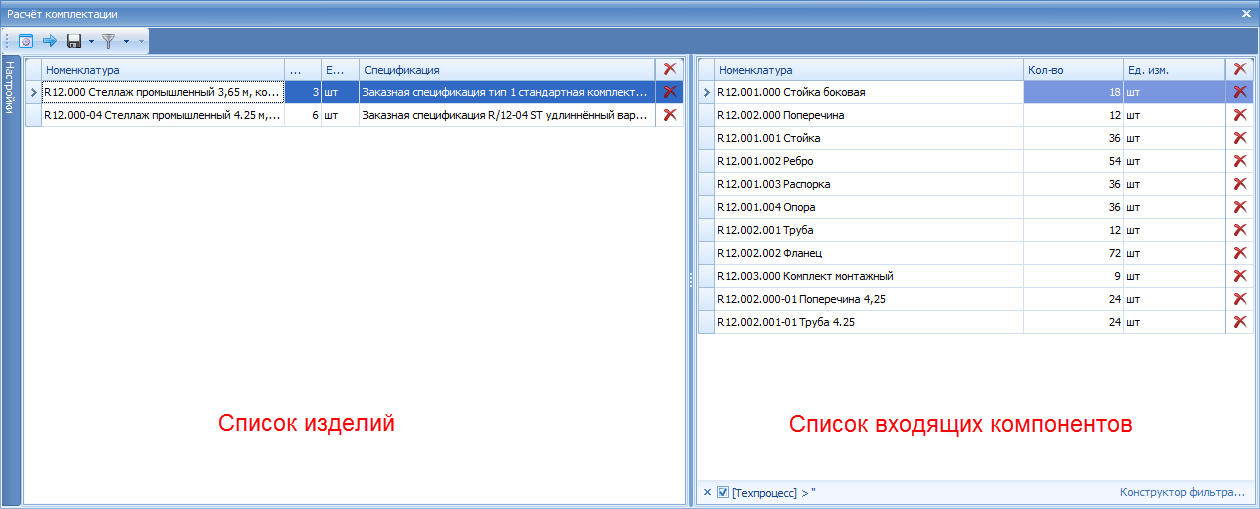Select Заказная спецификация R/12-04 ST cell

[x=507, y=115]
